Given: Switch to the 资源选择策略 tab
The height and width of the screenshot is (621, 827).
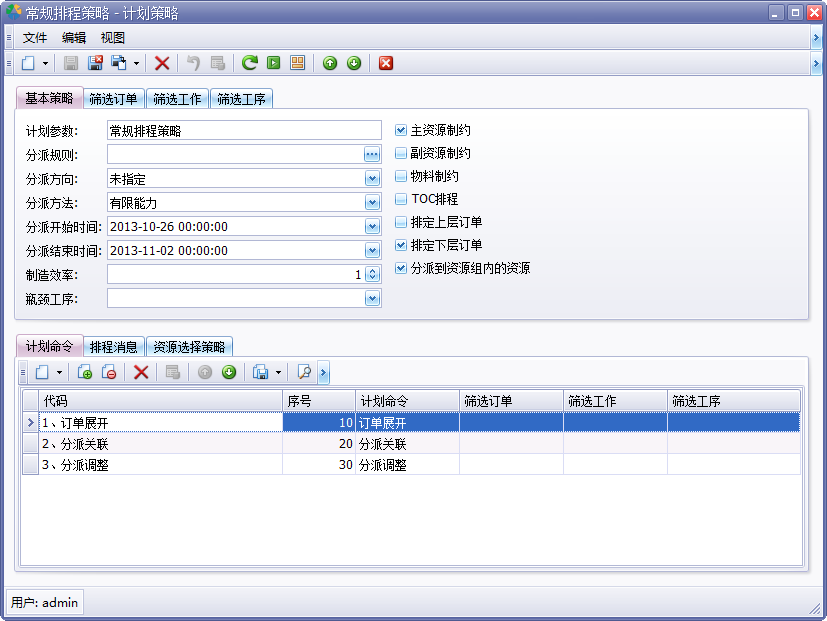Looking at the screenshot, I should [x=189, y=347].
